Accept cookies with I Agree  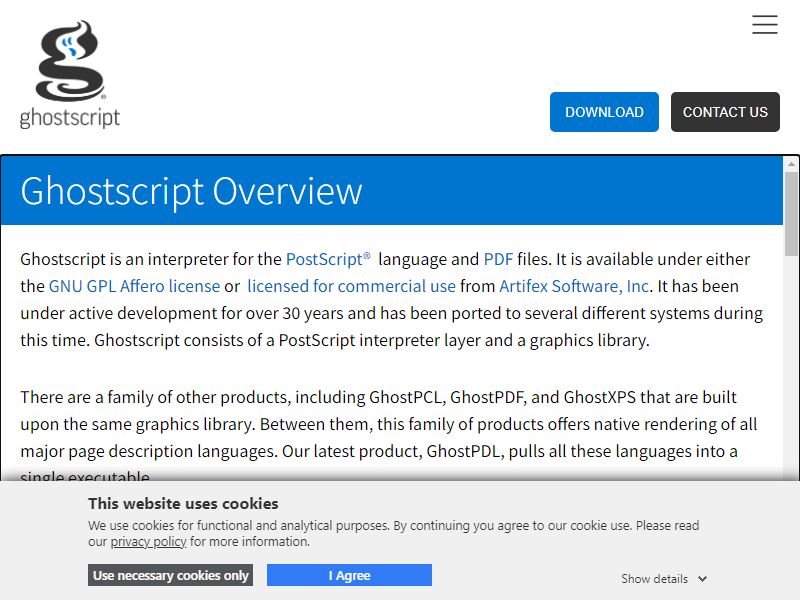click(x=349, y=575)
